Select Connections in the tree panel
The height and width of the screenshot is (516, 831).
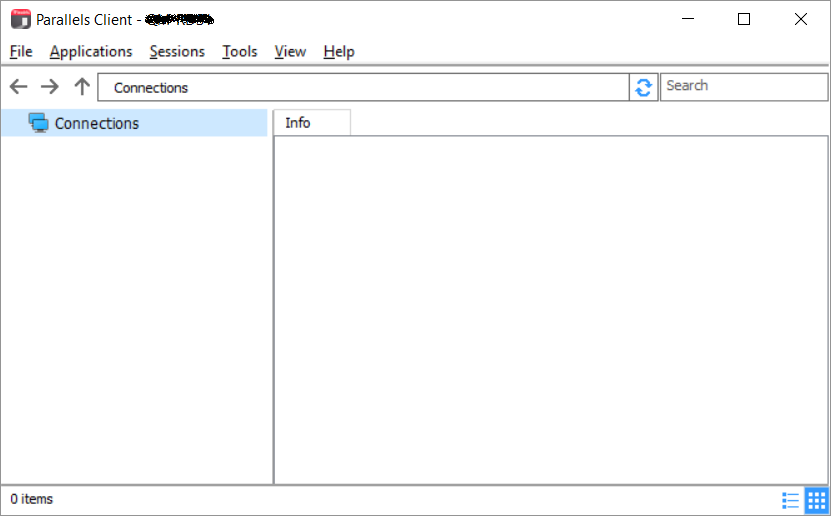(134, 123)
